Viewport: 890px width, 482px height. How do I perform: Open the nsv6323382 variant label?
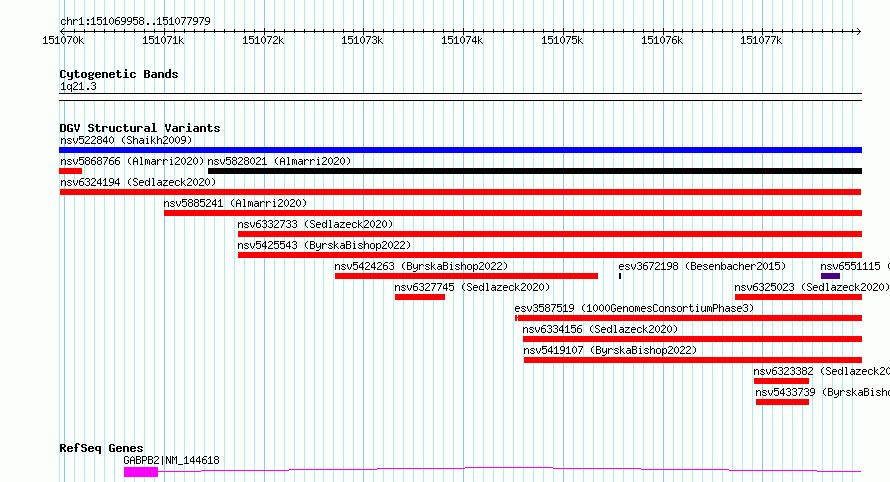821,371
